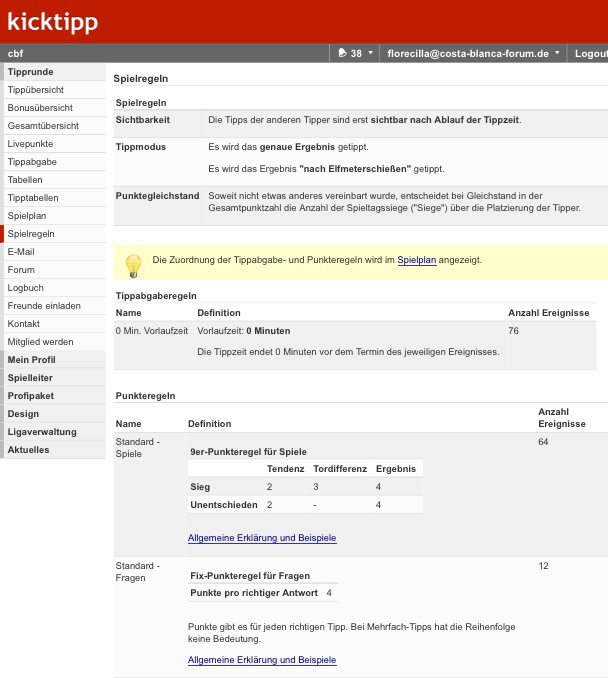Expand the florecilla account dropdown
Screen dimensions: 608x678
pos(556,52)
